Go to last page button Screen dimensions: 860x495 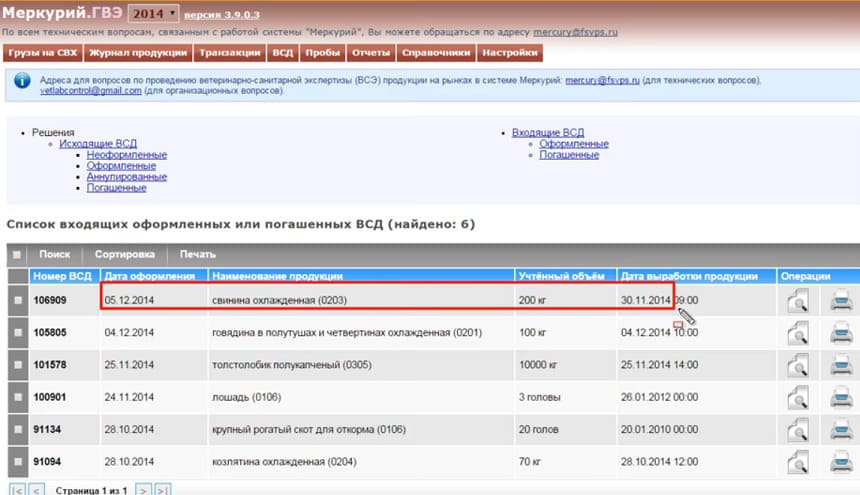click(x=163, y=490)
